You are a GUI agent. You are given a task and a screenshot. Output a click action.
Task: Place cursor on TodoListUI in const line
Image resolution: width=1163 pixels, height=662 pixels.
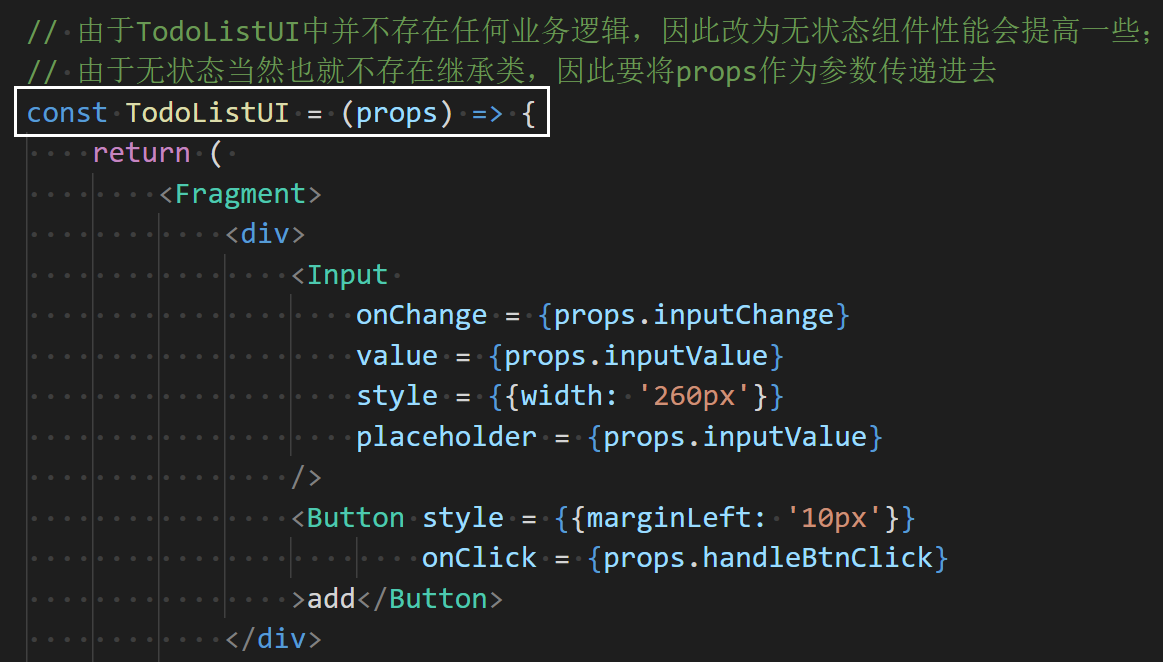pyautogui.click(x=208, y=113)
